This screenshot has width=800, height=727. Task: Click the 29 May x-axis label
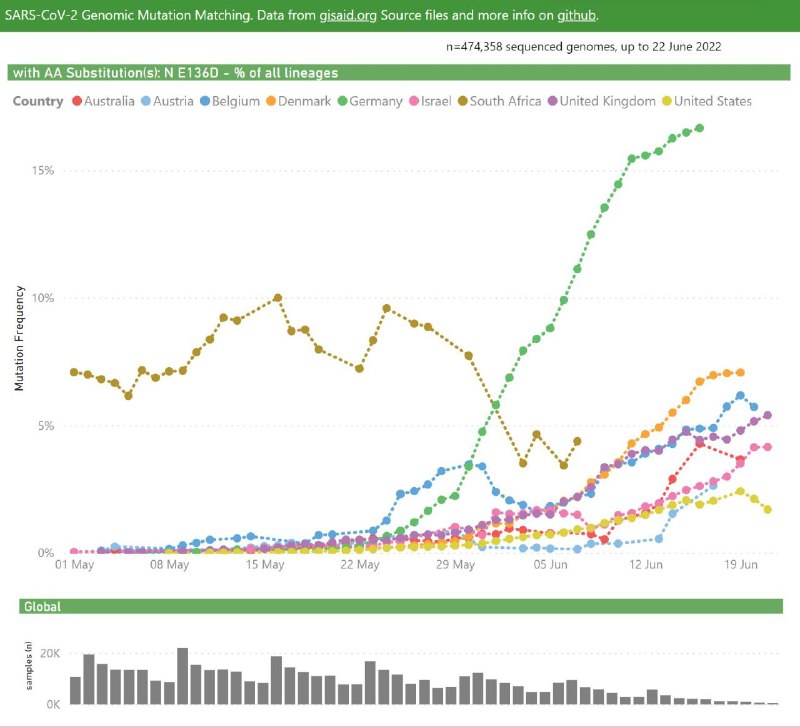(x=455, y=565)
